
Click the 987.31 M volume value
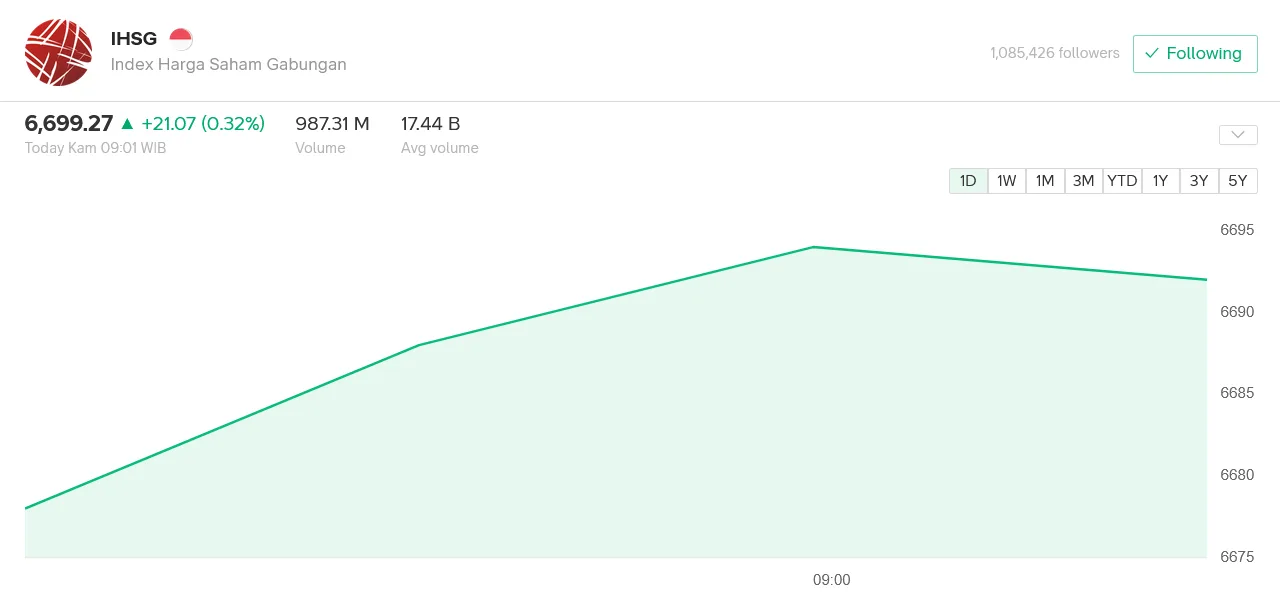click(332, 124)
